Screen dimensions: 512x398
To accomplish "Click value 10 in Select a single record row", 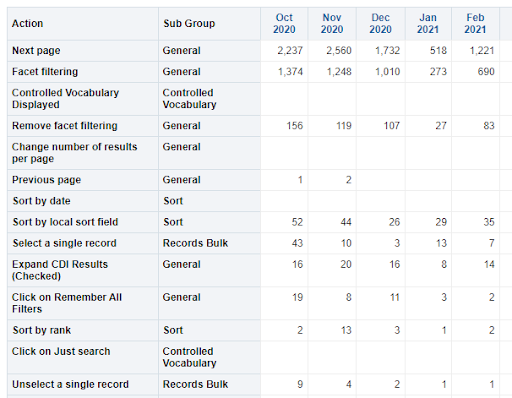I will tap(346, 243).
